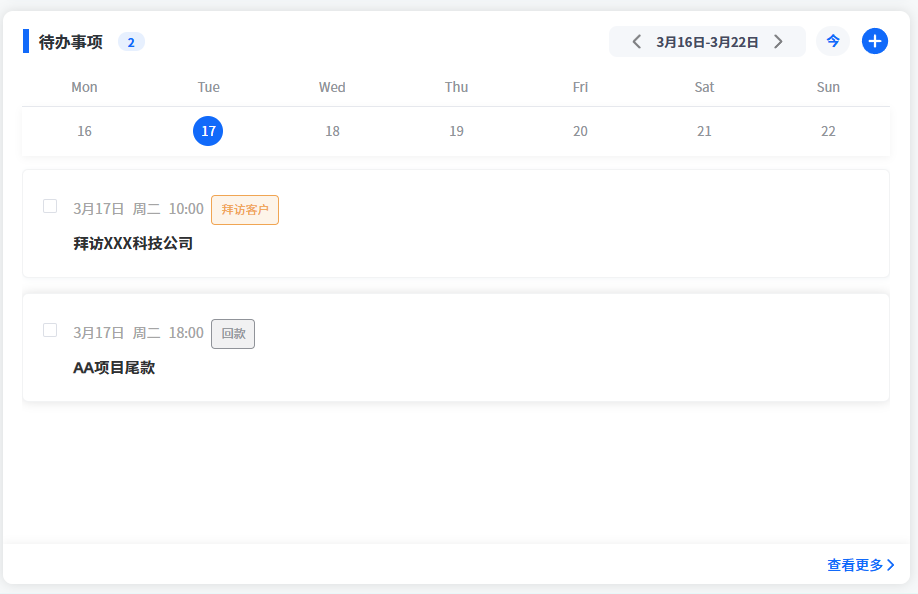Mark AA项目尾款 todo as done
This screenshot has height=594, width=918.
tap(50, 330)
